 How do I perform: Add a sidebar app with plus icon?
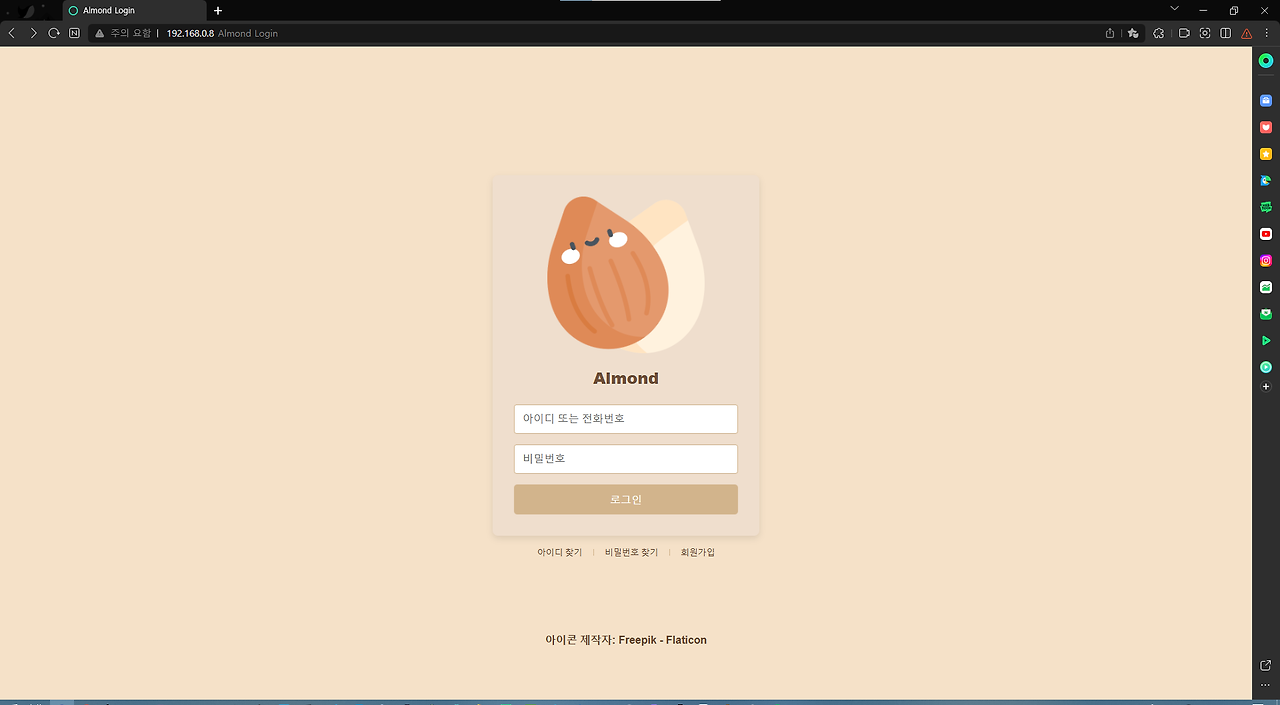1266,386
